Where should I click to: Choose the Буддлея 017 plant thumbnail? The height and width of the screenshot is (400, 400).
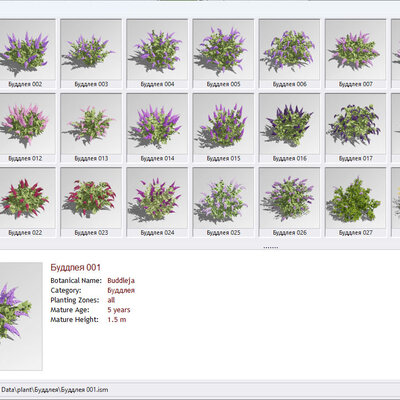[355, 128]
